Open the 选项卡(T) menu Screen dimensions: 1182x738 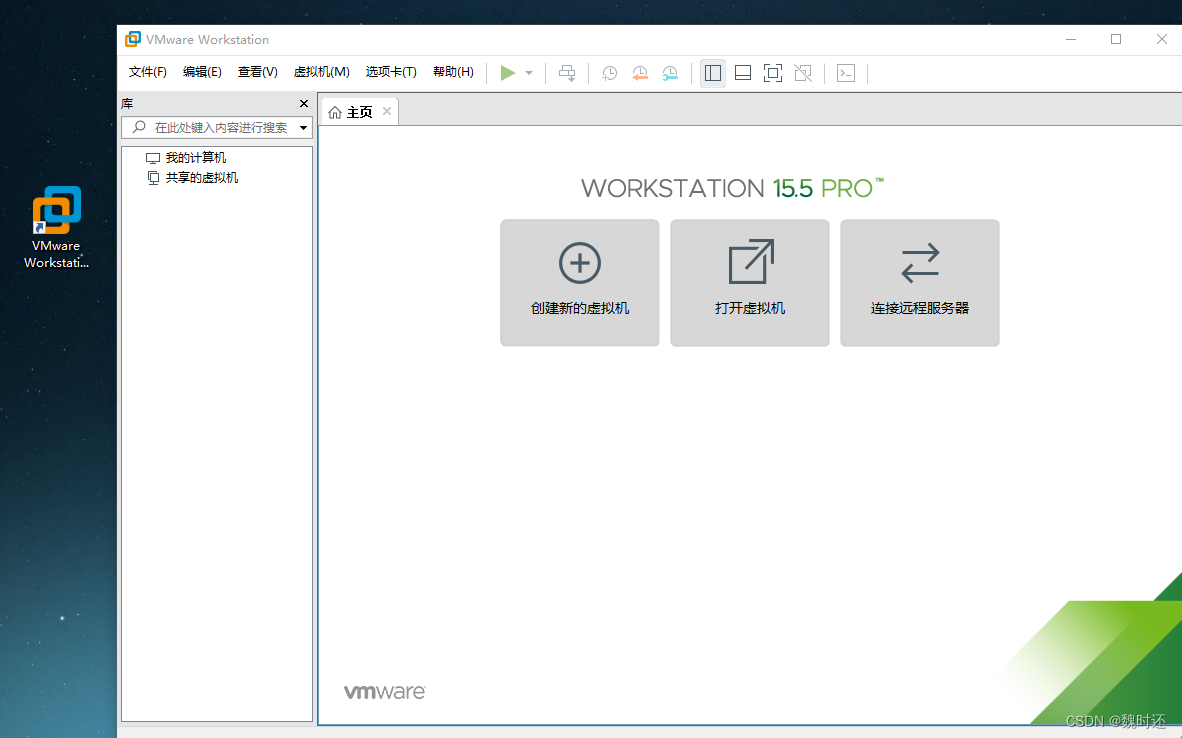click(391, 72)
